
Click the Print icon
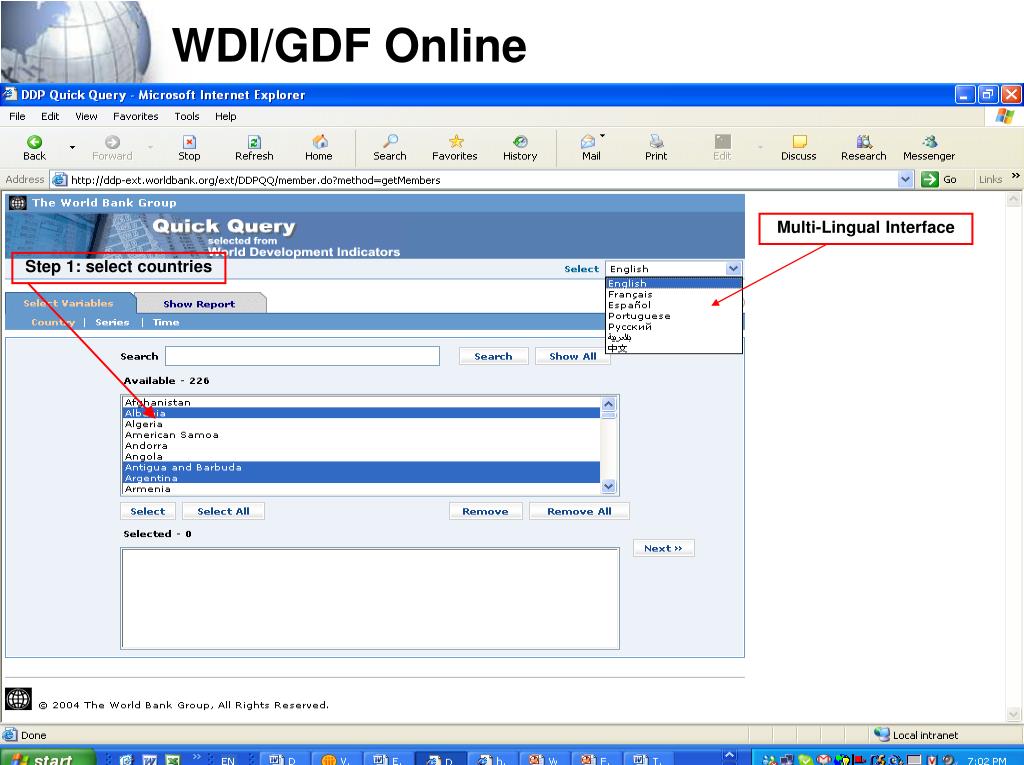tap(656, 141)
